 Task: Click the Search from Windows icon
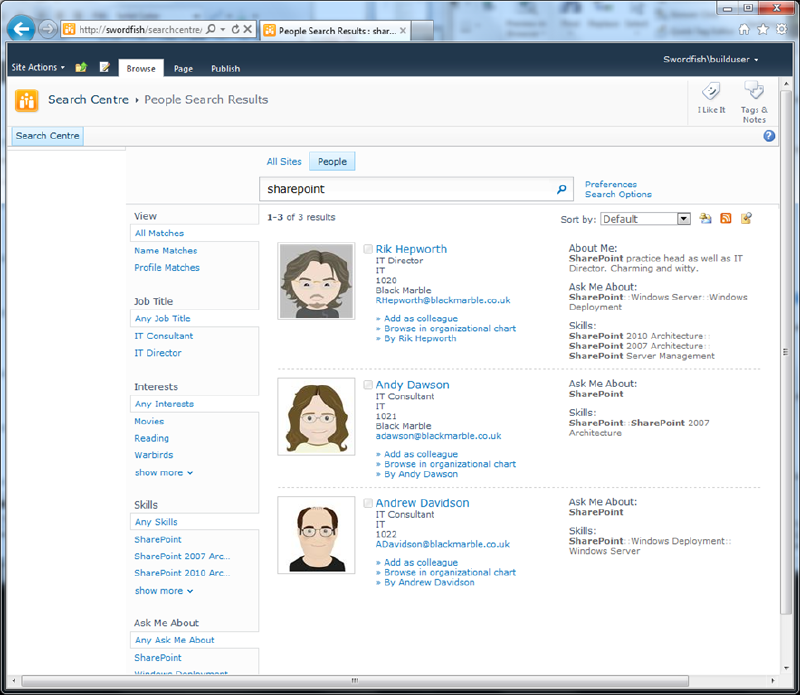(x=746, y=218)
